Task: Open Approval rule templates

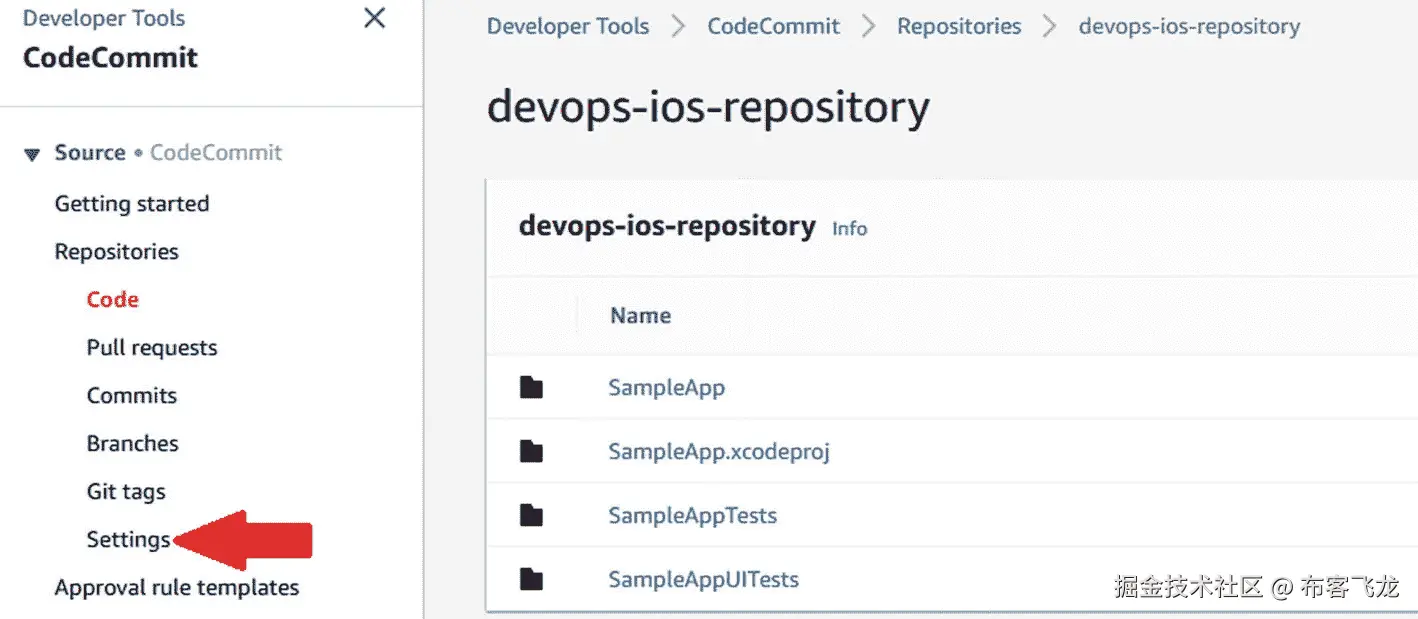Action: 177,588
